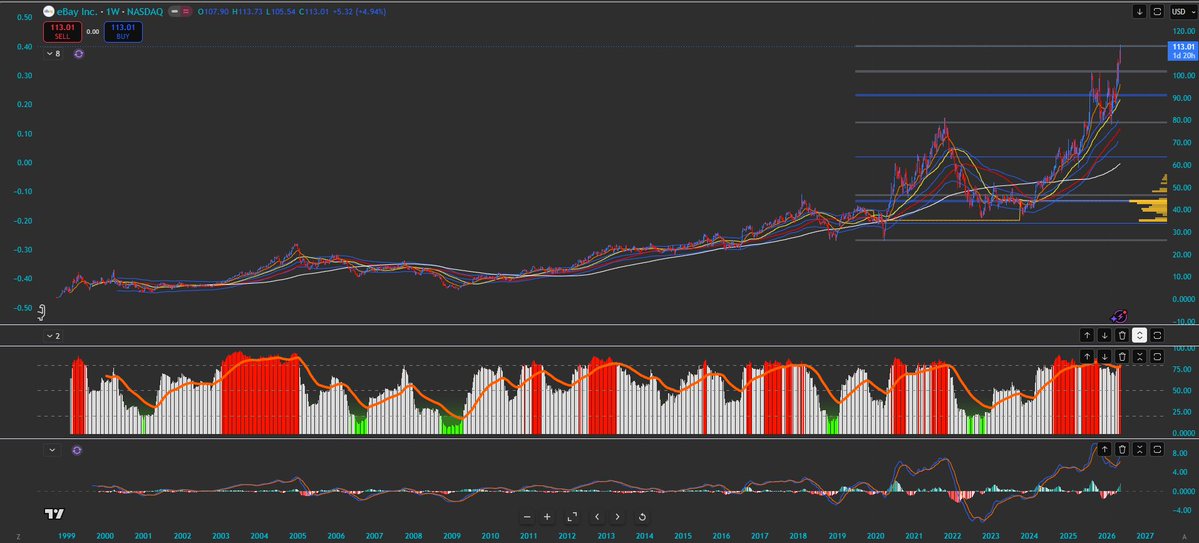1199x543 pixels.
Task: Click the purple lightning icon near price axis
Action: [x=1119, y=315]
